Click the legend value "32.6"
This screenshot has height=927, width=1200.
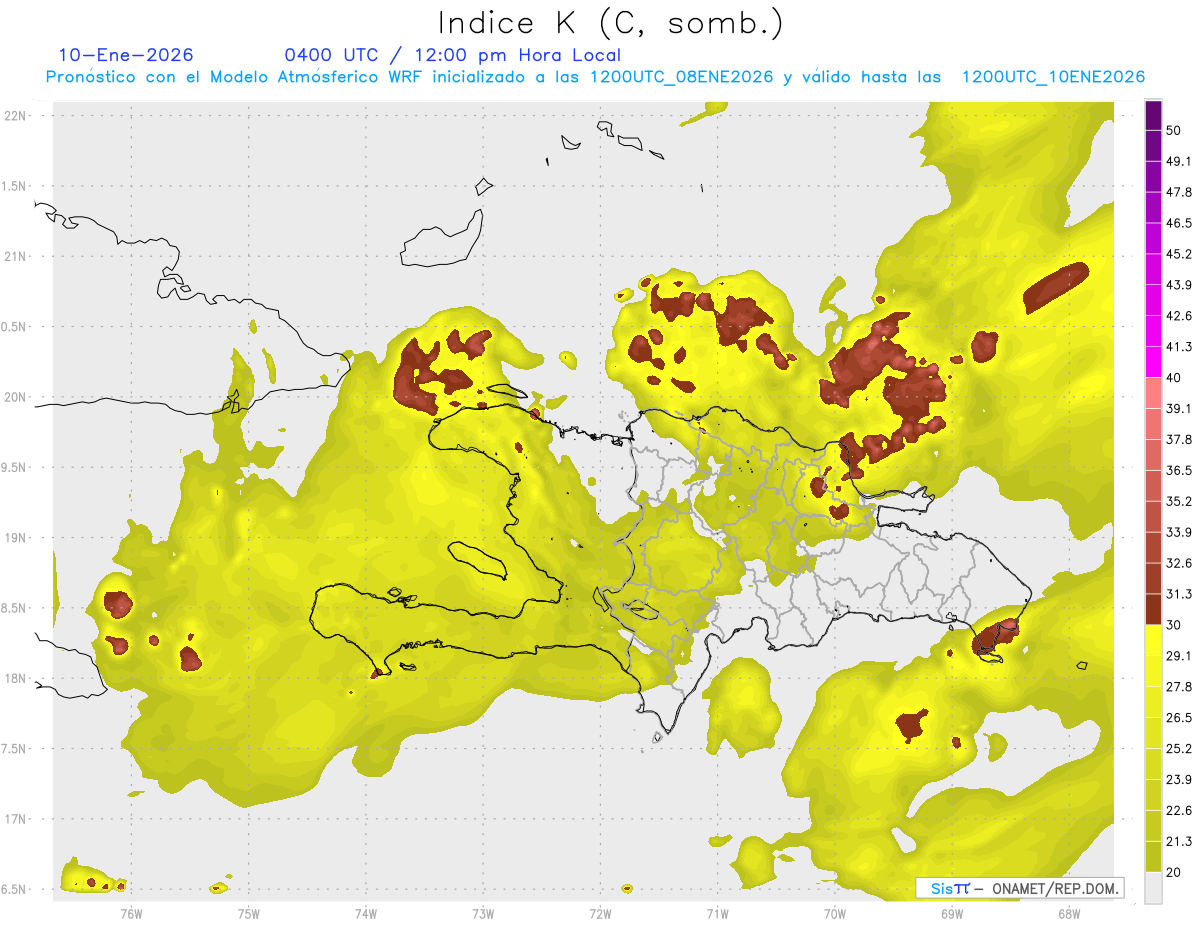pos(1179,563)
